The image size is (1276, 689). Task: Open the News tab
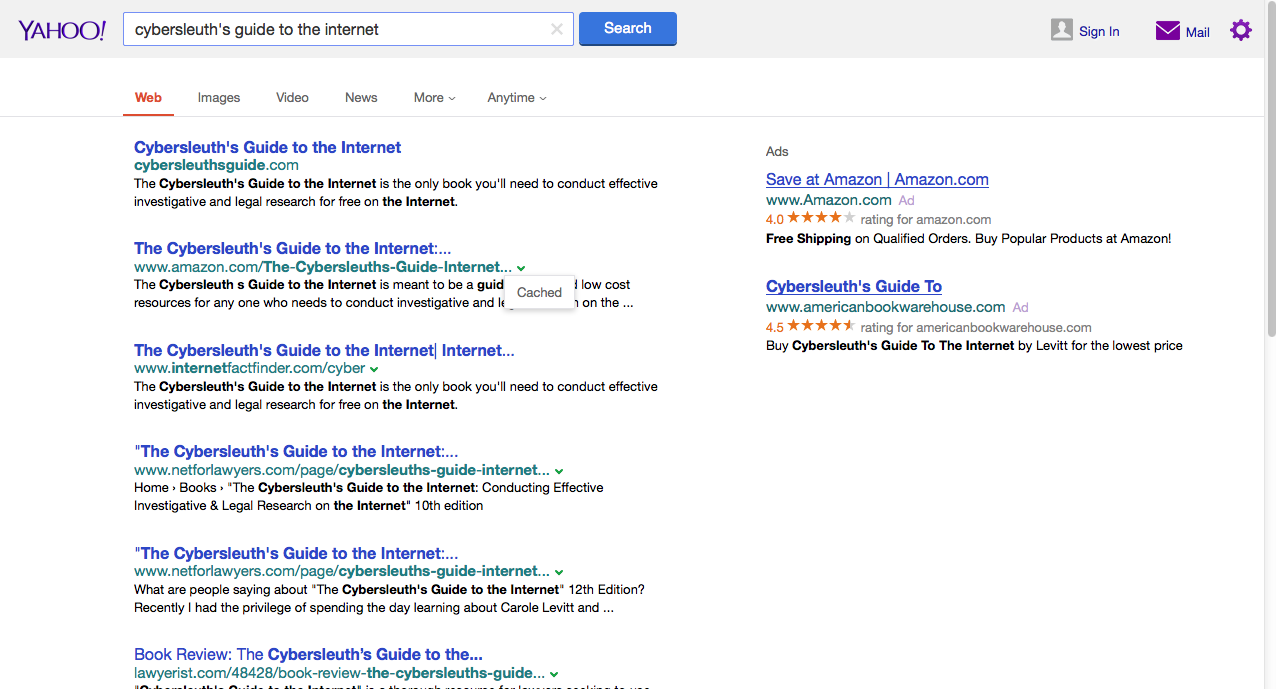(x=361, y=98)
